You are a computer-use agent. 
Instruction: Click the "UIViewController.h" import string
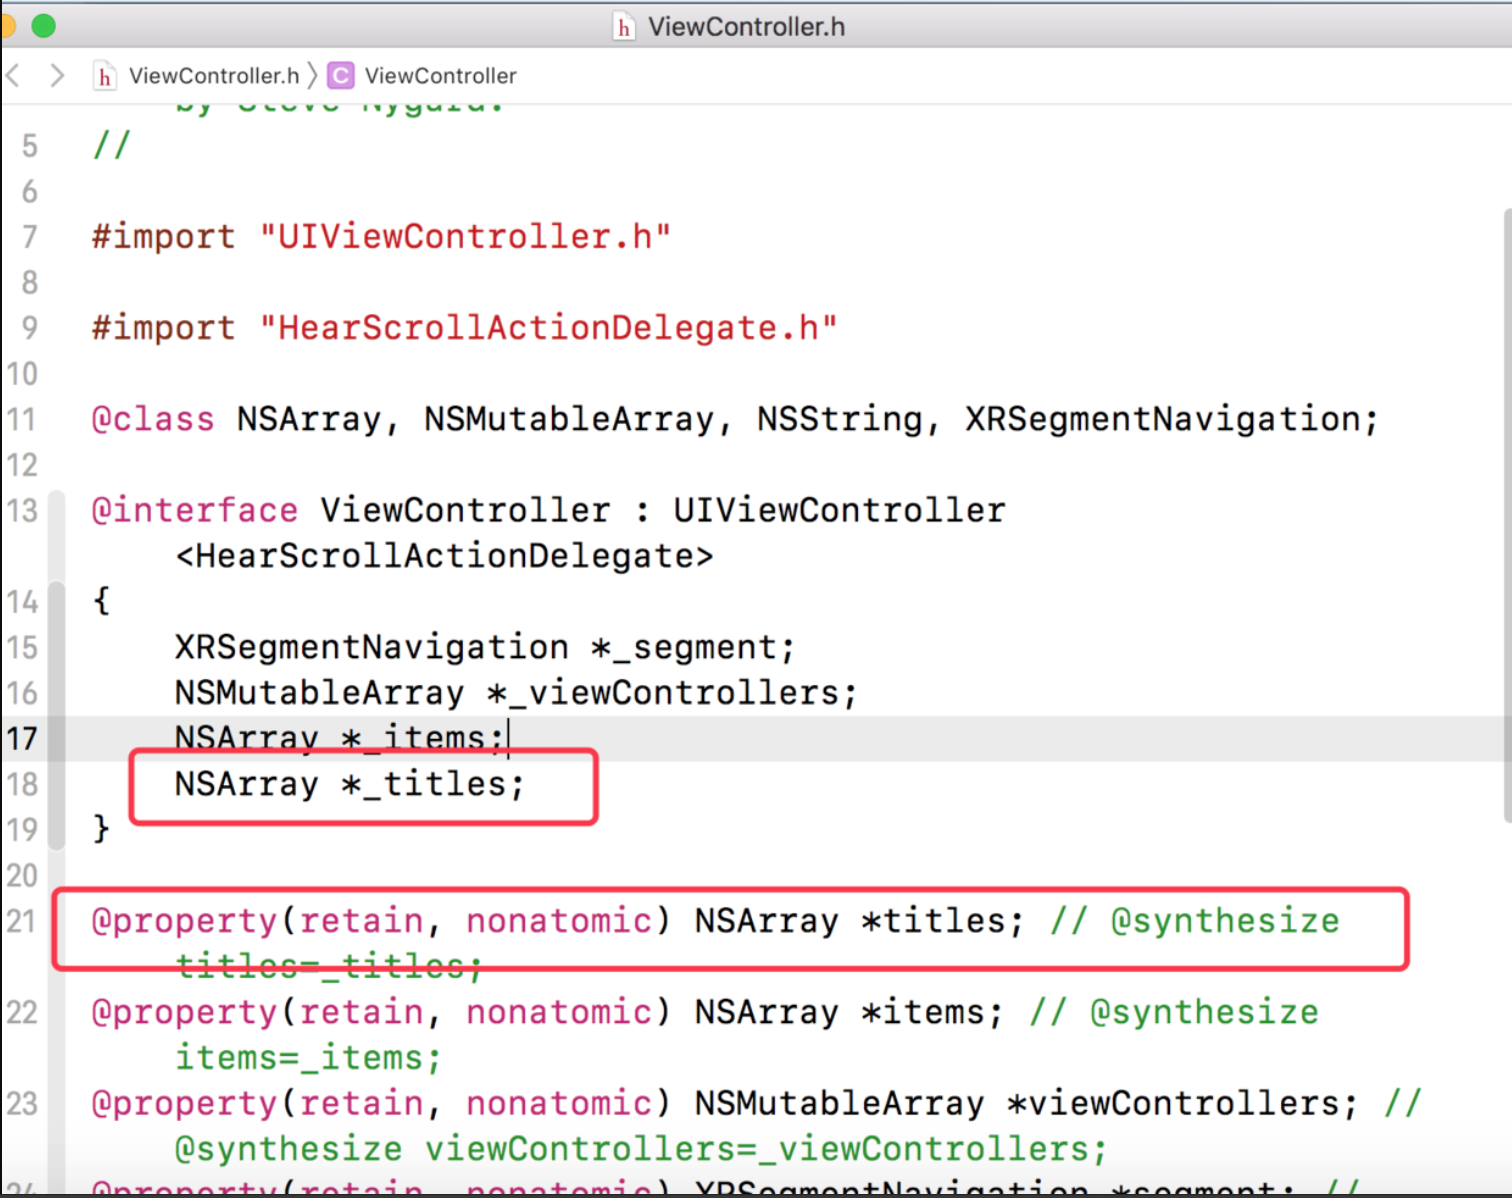pos(465,237)
